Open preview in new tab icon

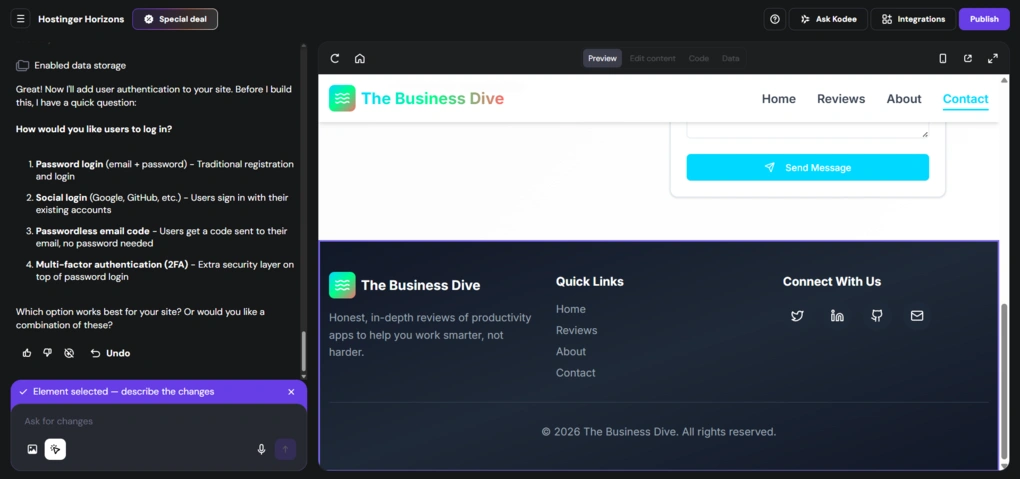click(968, 59)
